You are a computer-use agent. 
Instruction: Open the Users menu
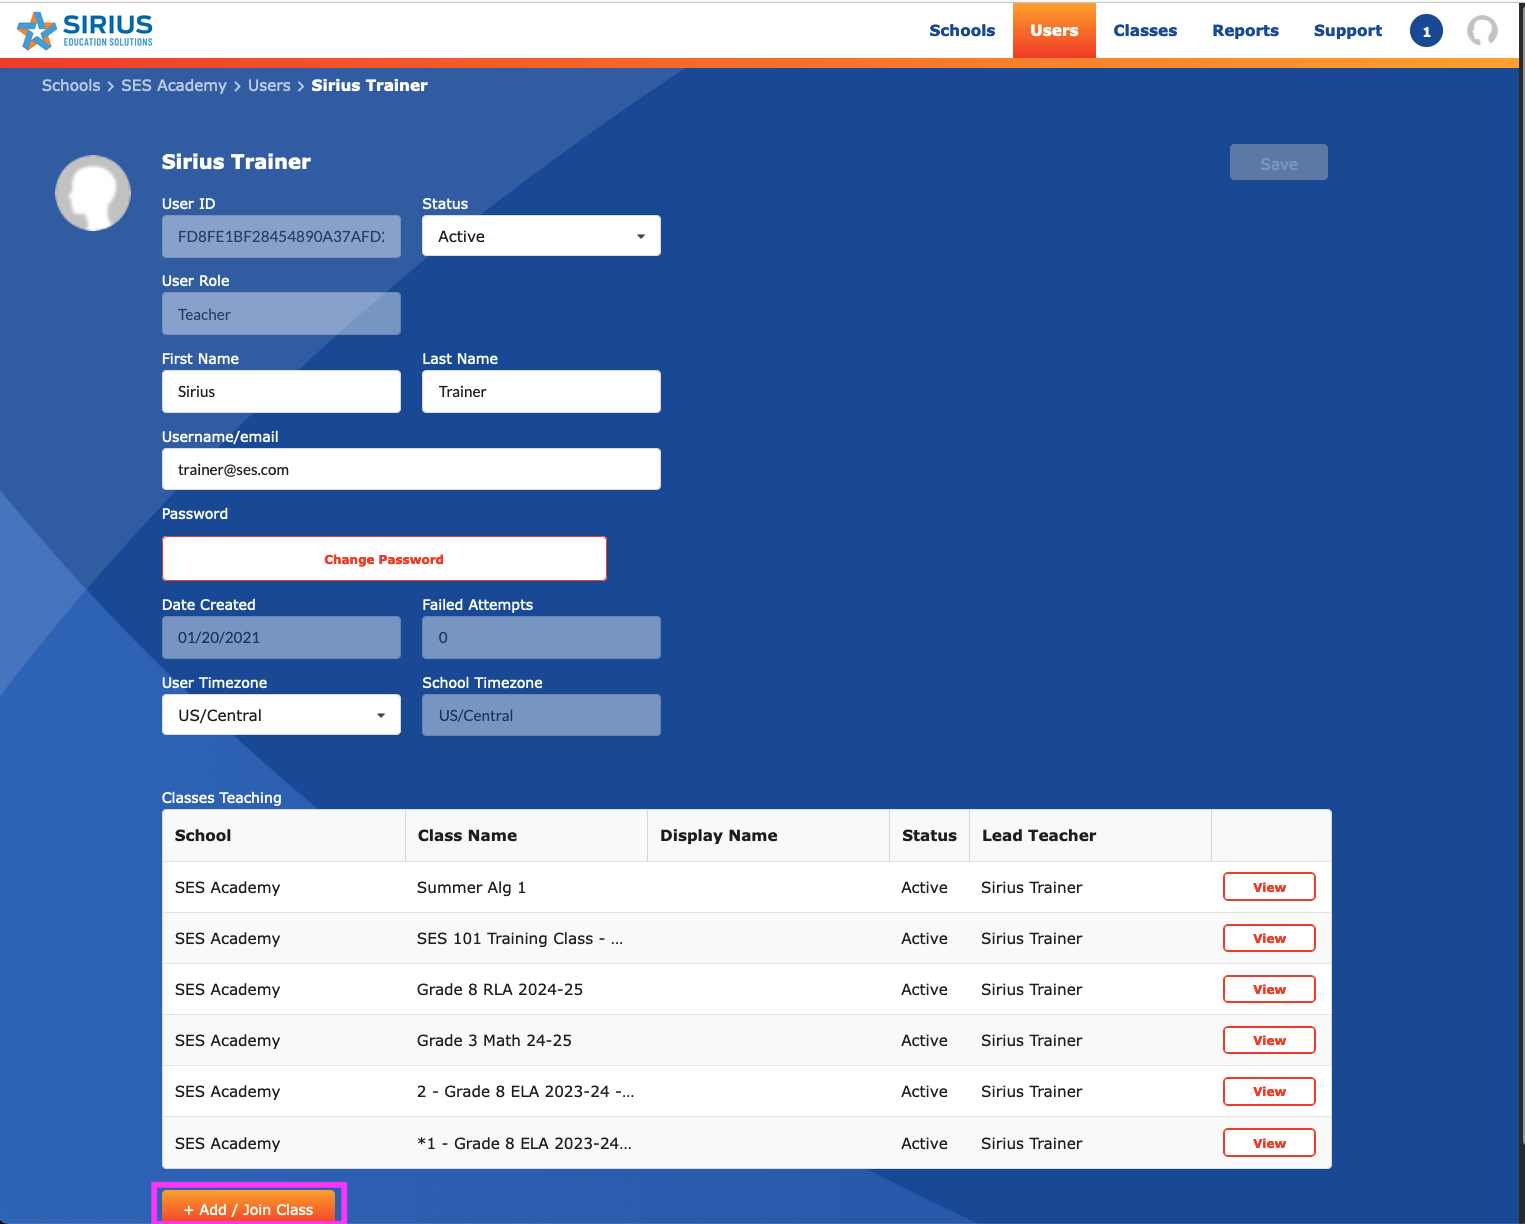1054,31
